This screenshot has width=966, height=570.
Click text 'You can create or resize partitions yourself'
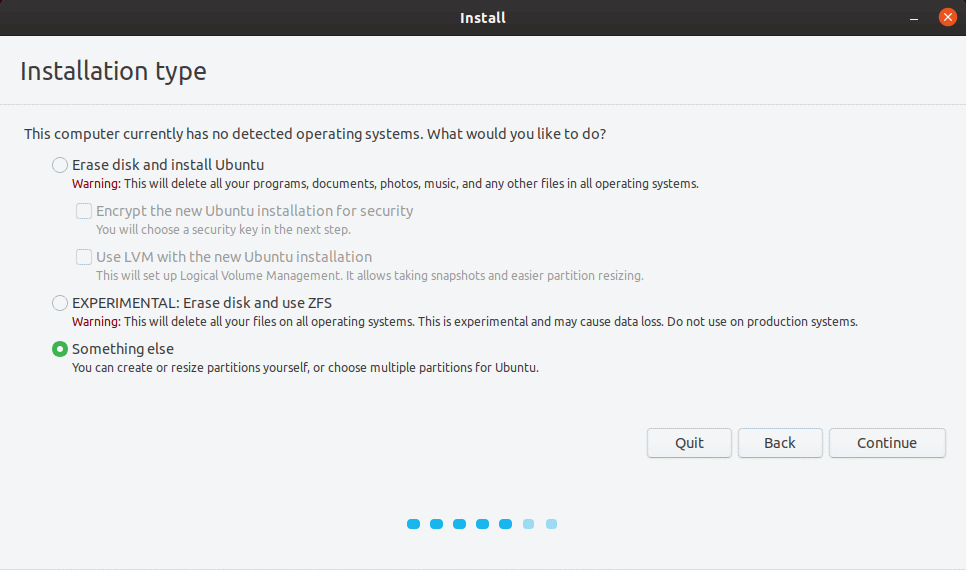click(190, 367)
